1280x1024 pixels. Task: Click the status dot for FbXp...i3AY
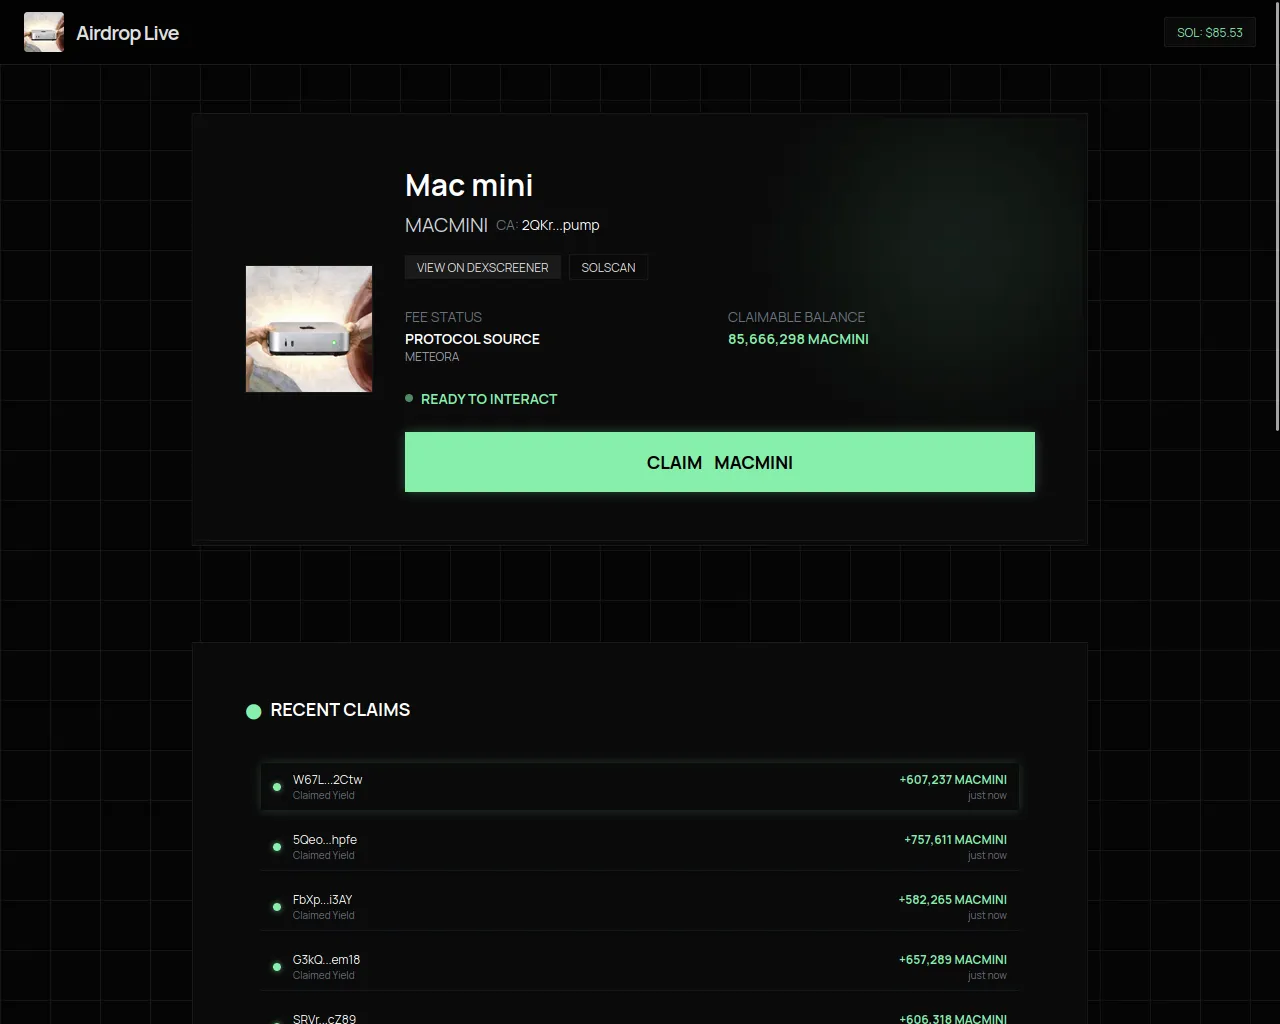[277, 907]
